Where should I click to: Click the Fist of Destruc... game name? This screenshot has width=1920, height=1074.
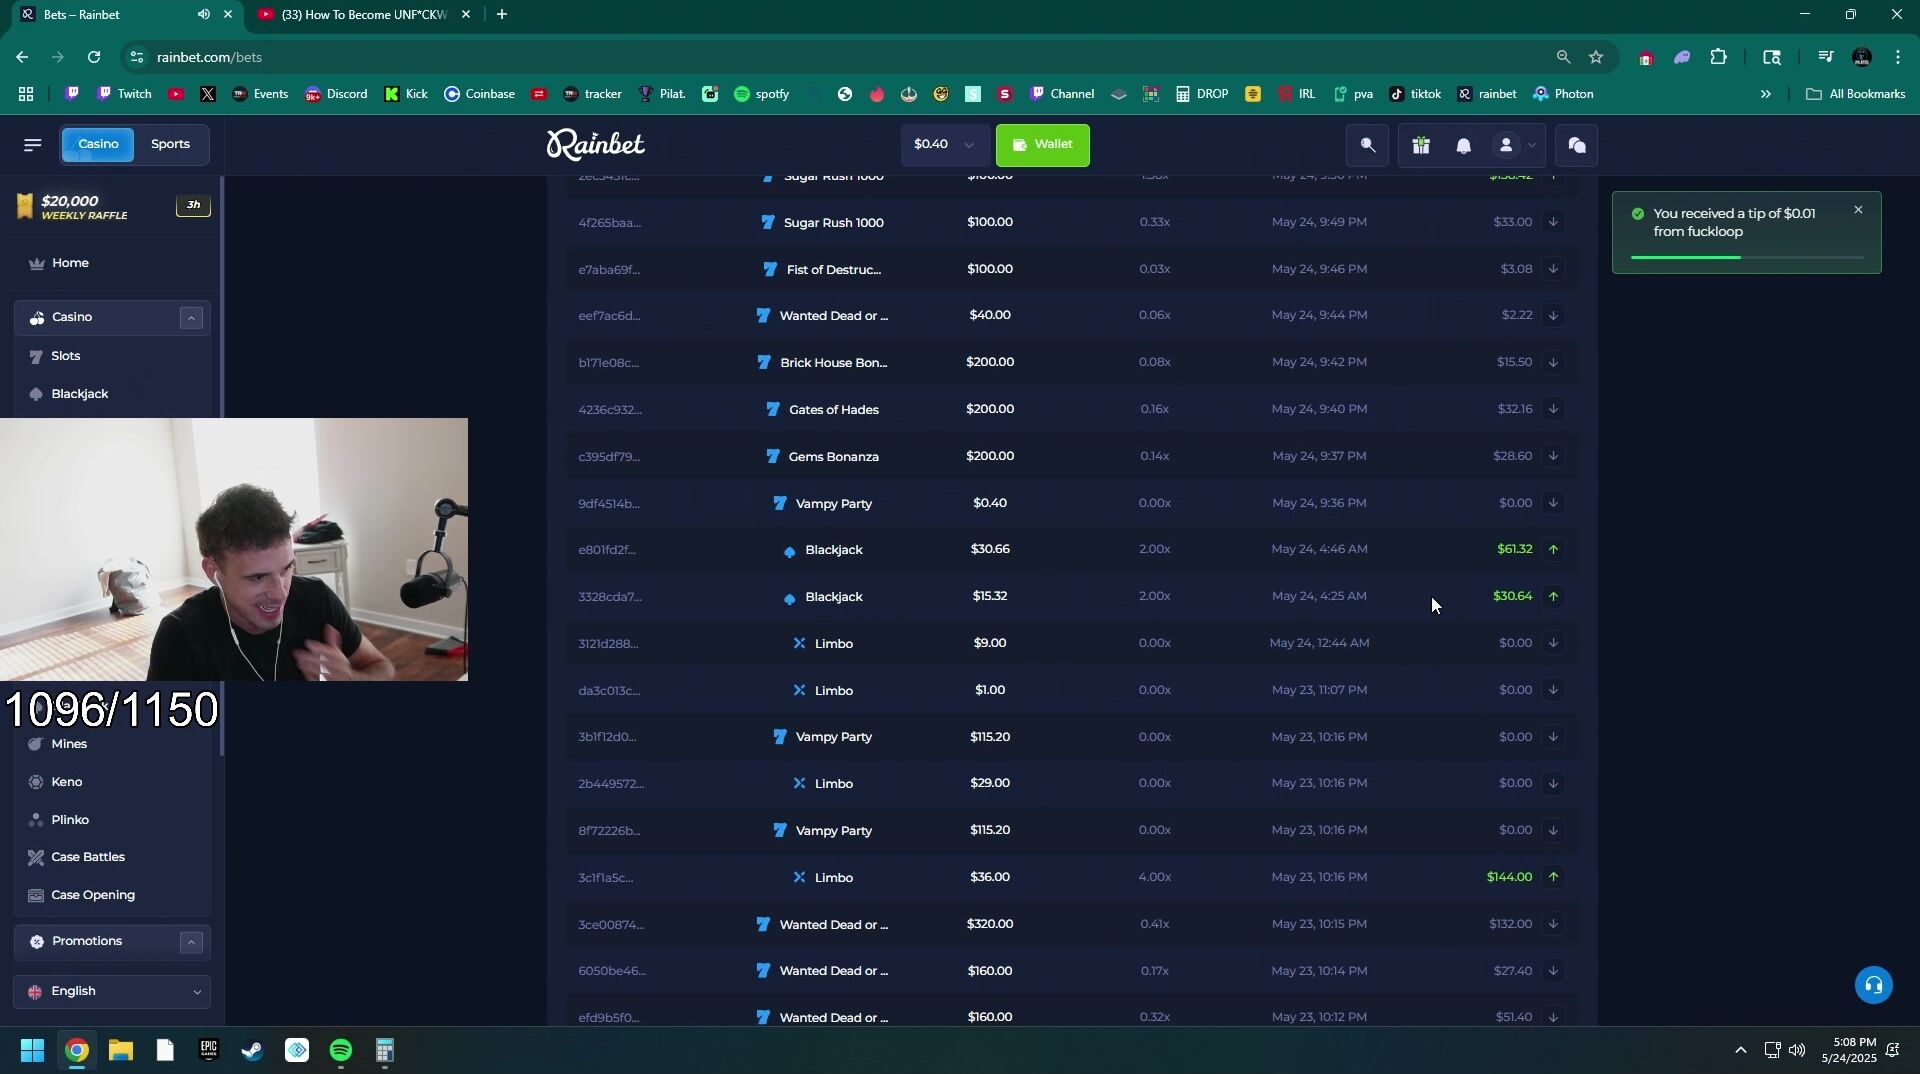pyautogui.click(x=833, y=270)
